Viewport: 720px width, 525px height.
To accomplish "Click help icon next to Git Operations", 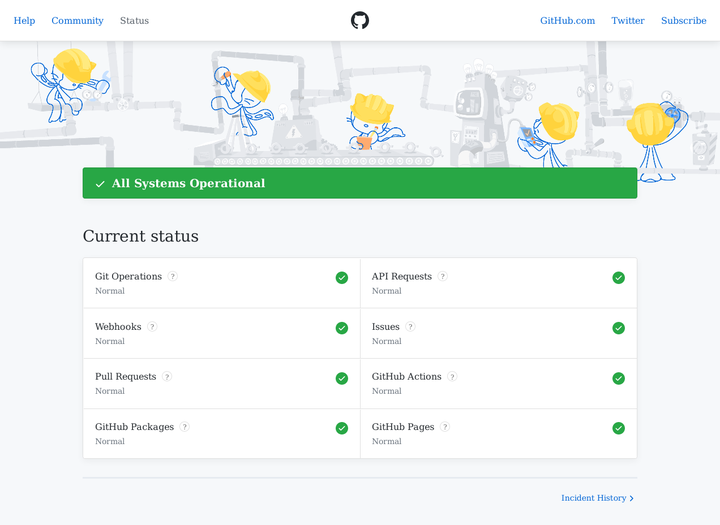I will pos(173,277).
